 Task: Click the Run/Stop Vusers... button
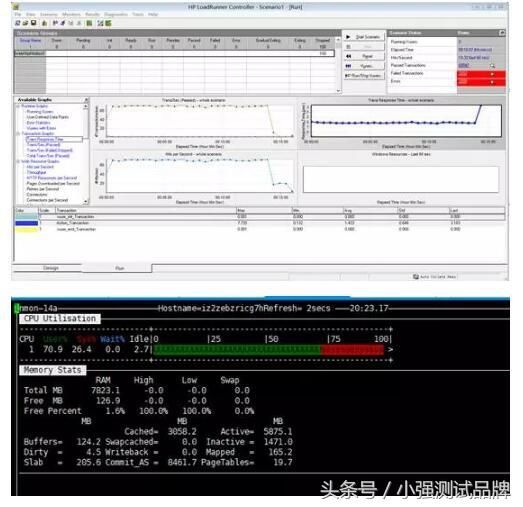[364, 76]
